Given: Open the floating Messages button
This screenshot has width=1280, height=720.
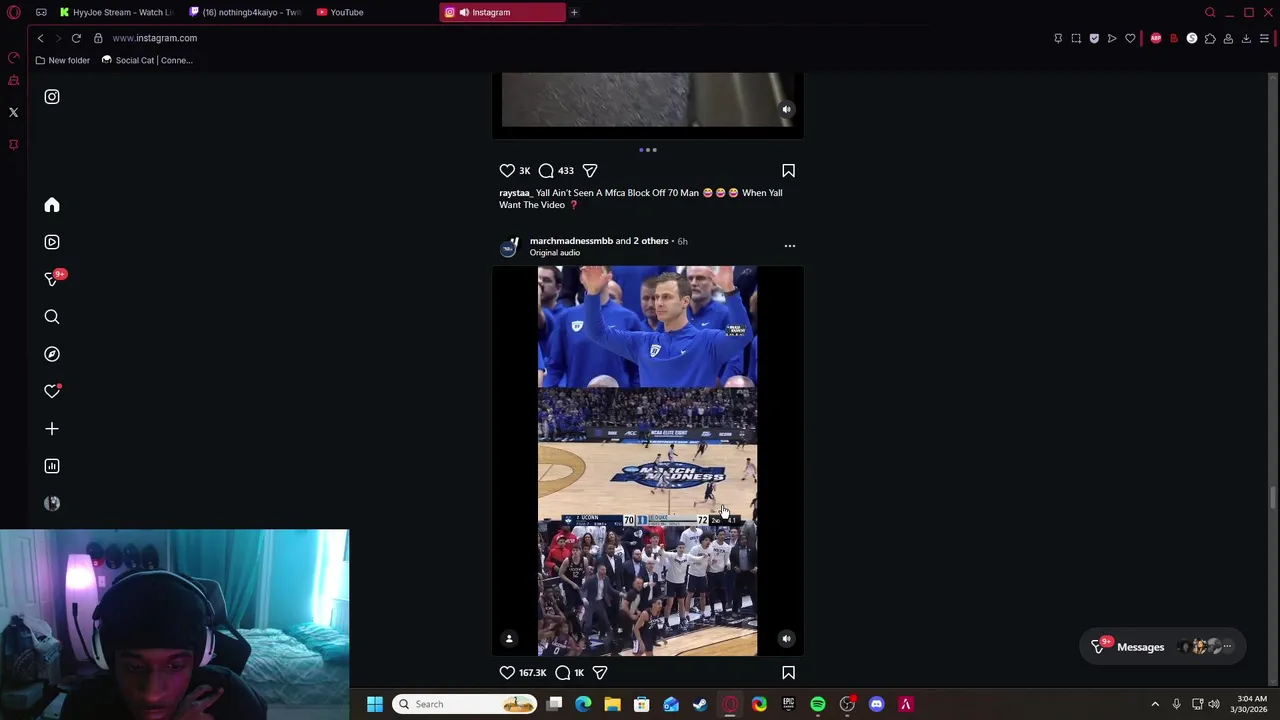Looking at the screenshot, I should coord(1162,647).
